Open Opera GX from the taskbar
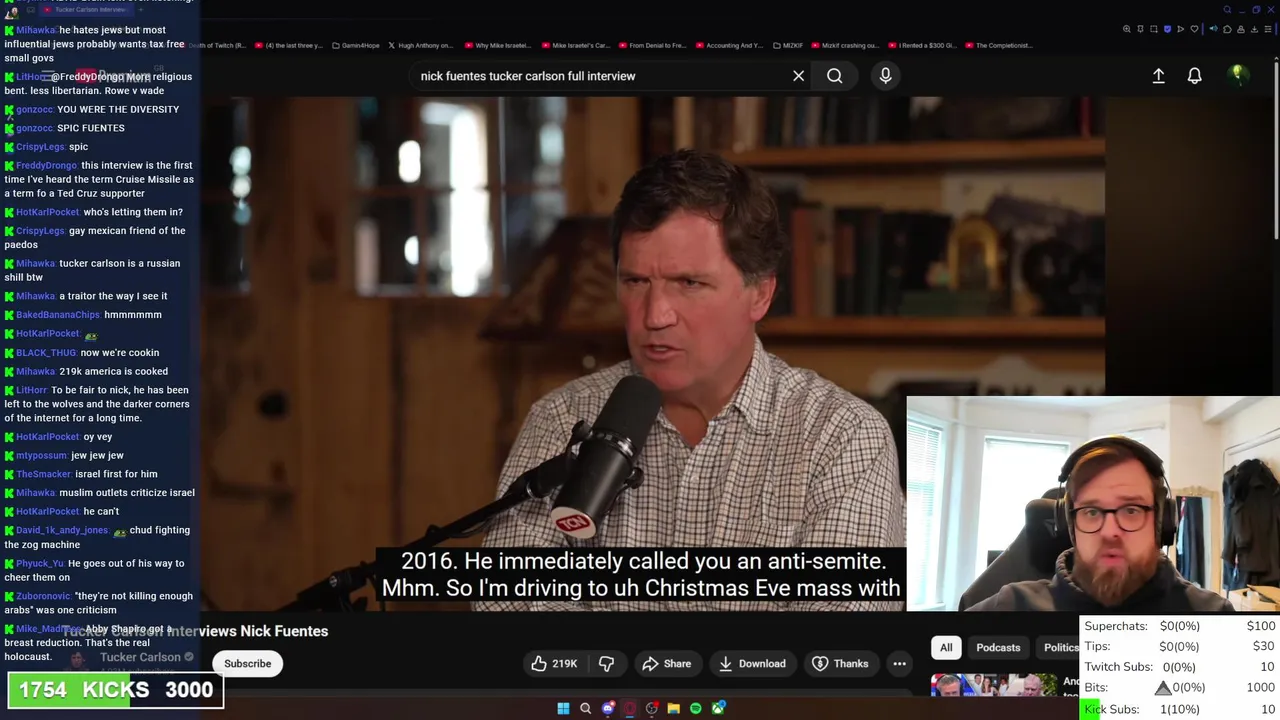1280x720 pixels. 630,708
